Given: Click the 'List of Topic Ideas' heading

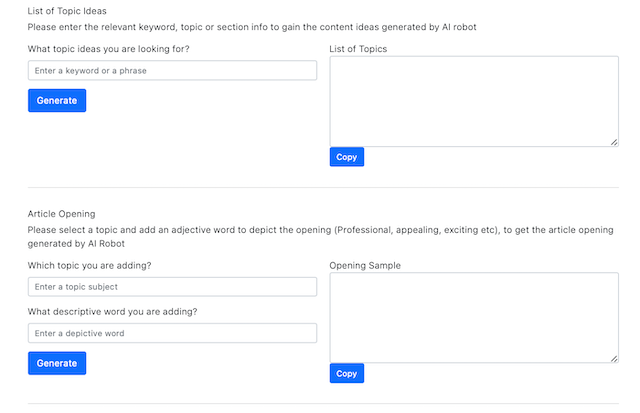Looking at the screenshot, I should (x=67, y=11).
